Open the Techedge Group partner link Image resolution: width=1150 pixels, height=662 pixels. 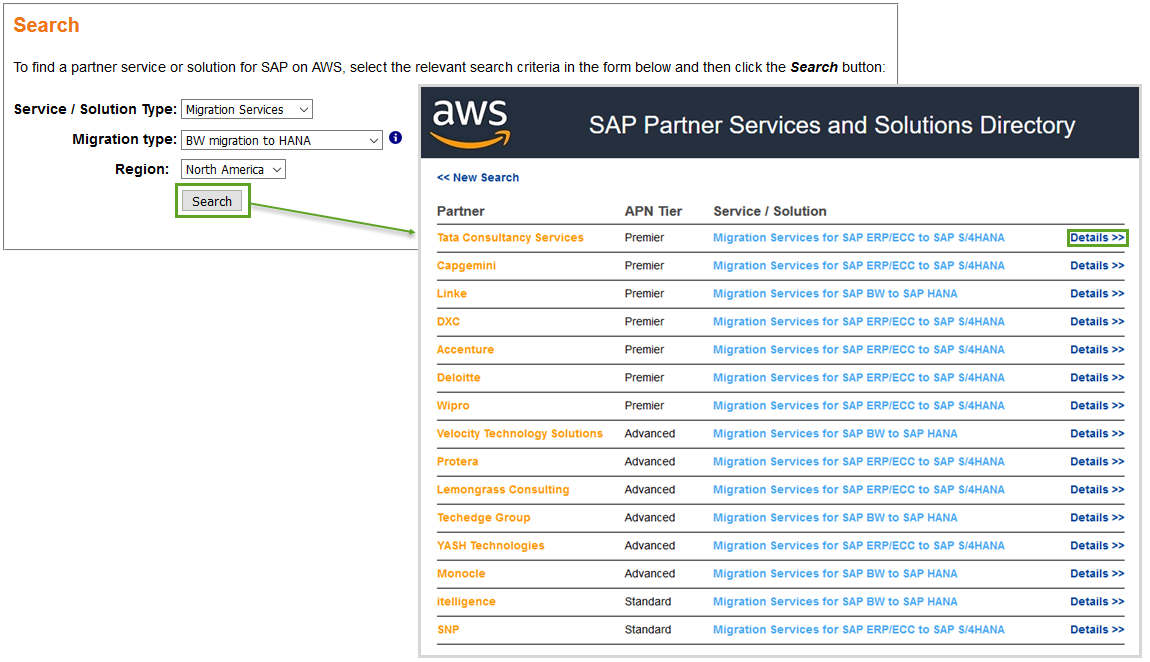click(483, 518)
